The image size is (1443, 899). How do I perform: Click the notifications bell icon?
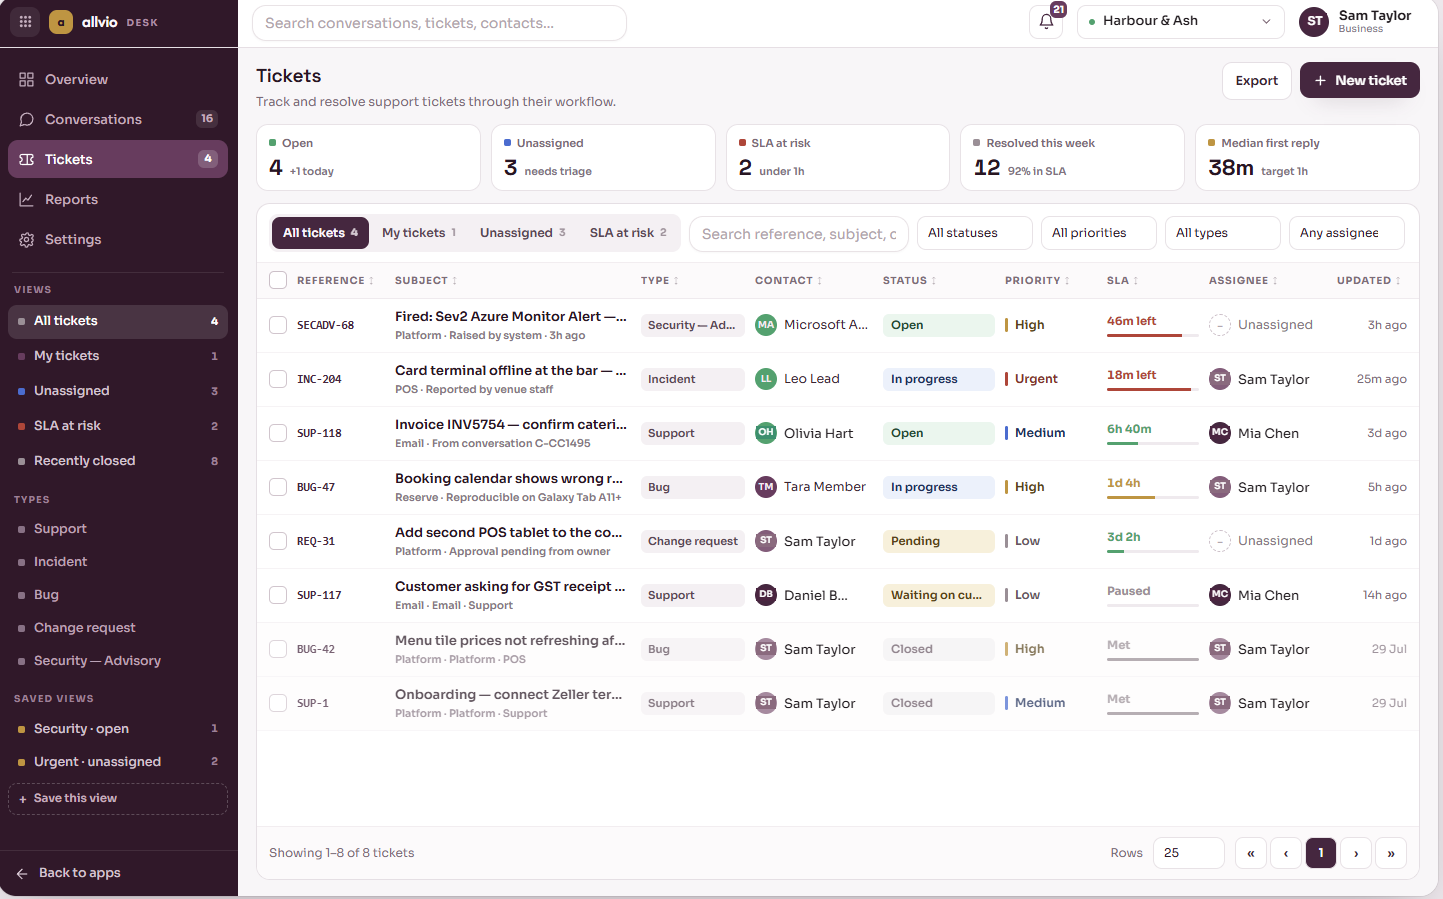point(1046,21)
